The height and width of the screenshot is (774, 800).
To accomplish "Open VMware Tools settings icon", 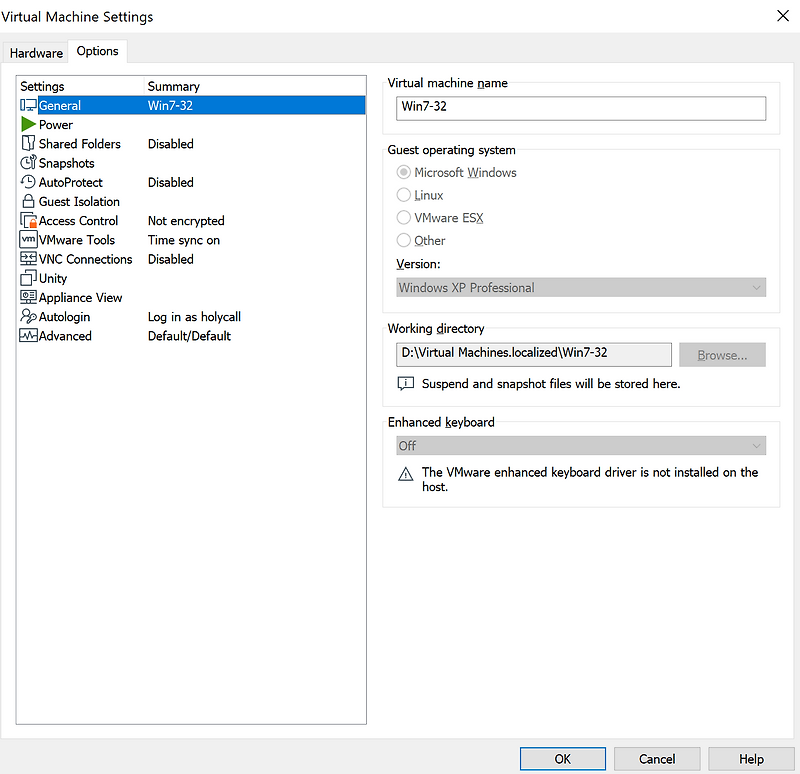I will [x=27, y=239].
